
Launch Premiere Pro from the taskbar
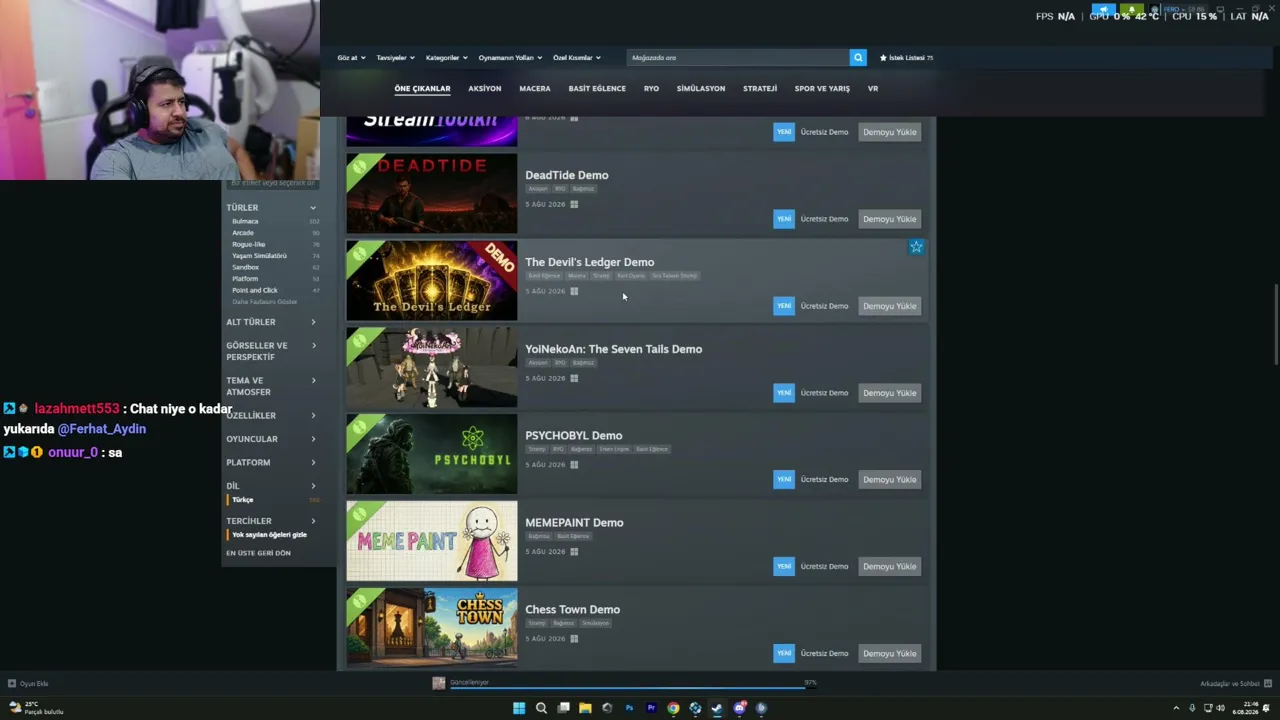(651, 708)
